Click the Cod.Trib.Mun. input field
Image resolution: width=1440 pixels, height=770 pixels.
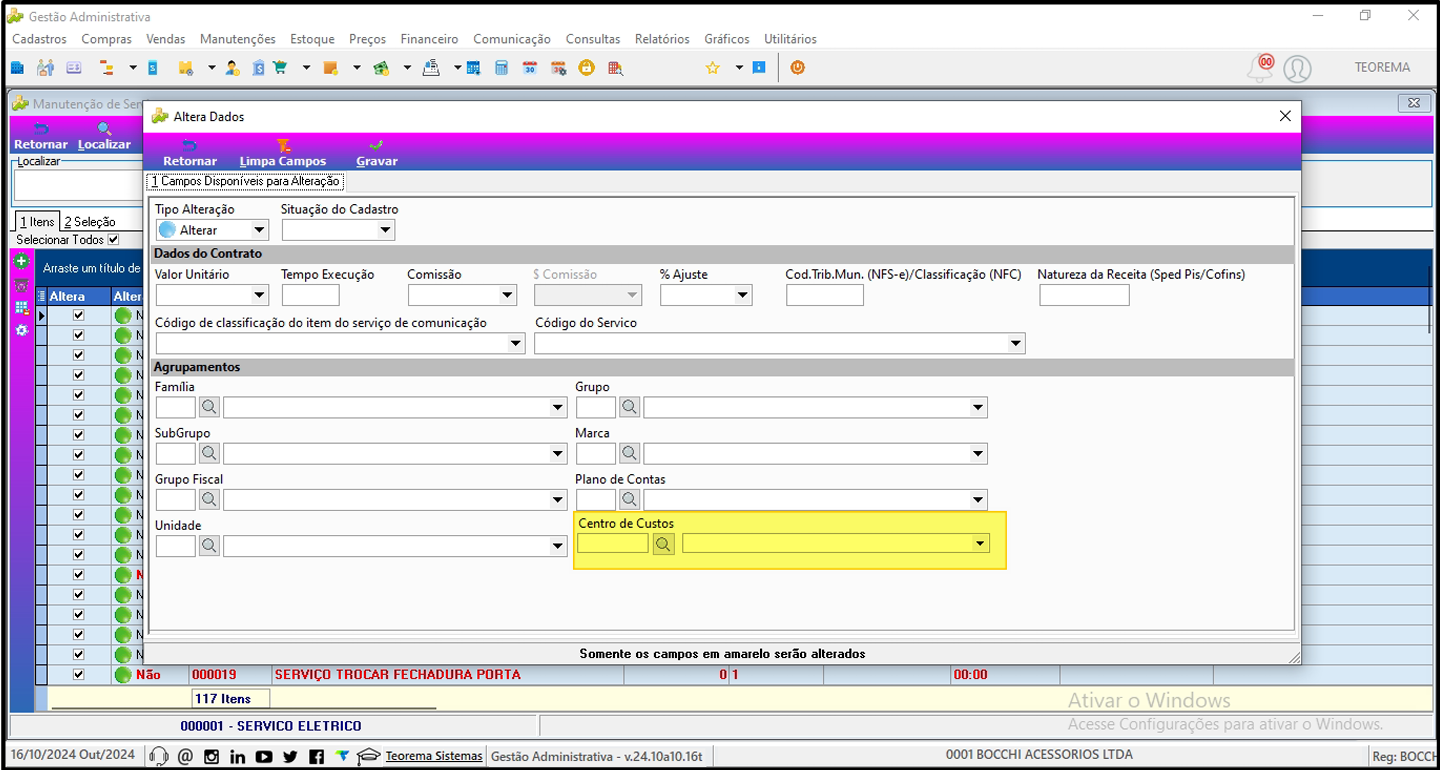(825, 295)
